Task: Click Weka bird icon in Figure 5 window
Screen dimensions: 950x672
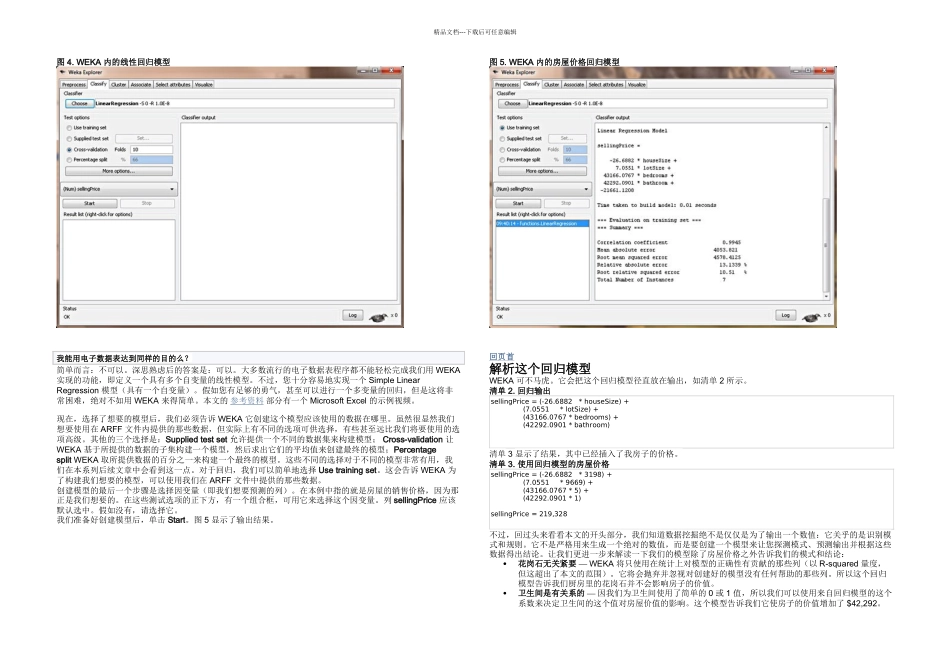Action: tap(811, 316)
